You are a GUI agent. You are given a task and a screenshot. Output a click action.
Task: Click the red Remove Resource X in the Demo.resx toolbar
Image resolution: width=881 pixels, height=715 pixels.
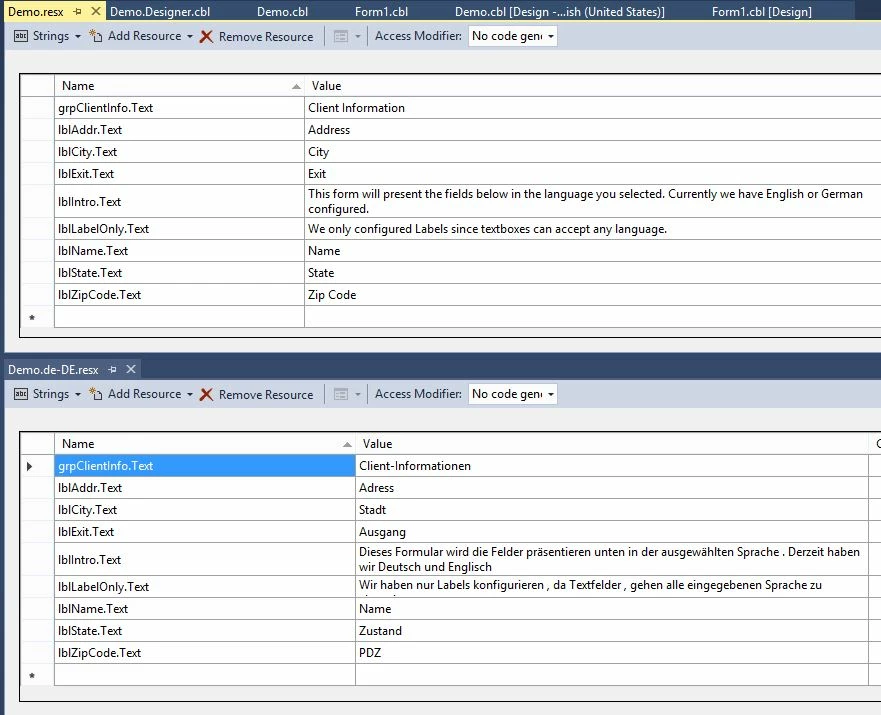coord(206,37)
